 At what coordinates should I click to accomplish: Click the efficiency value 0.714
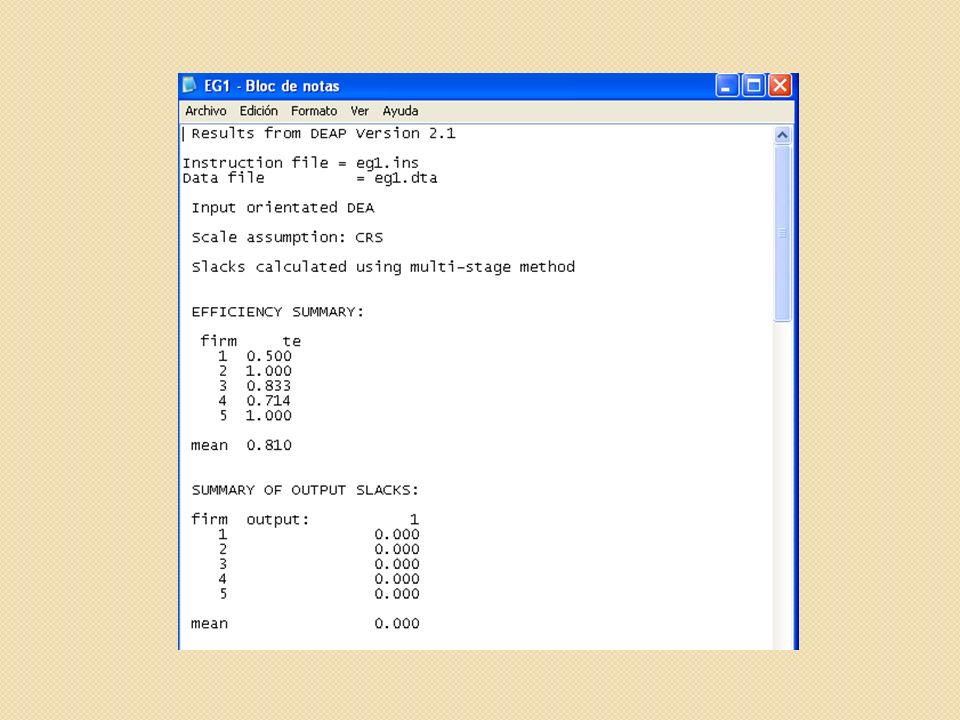[x=269, y=401]
